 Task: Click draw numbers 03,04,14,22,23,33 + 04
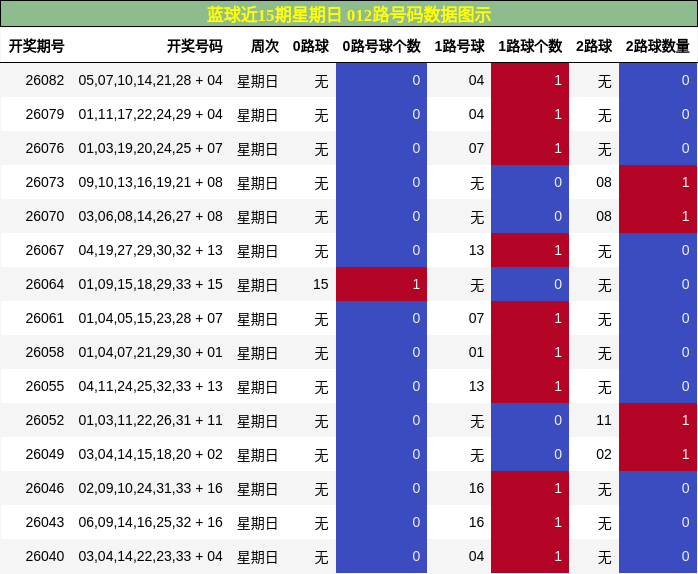[x=150, y=556]
